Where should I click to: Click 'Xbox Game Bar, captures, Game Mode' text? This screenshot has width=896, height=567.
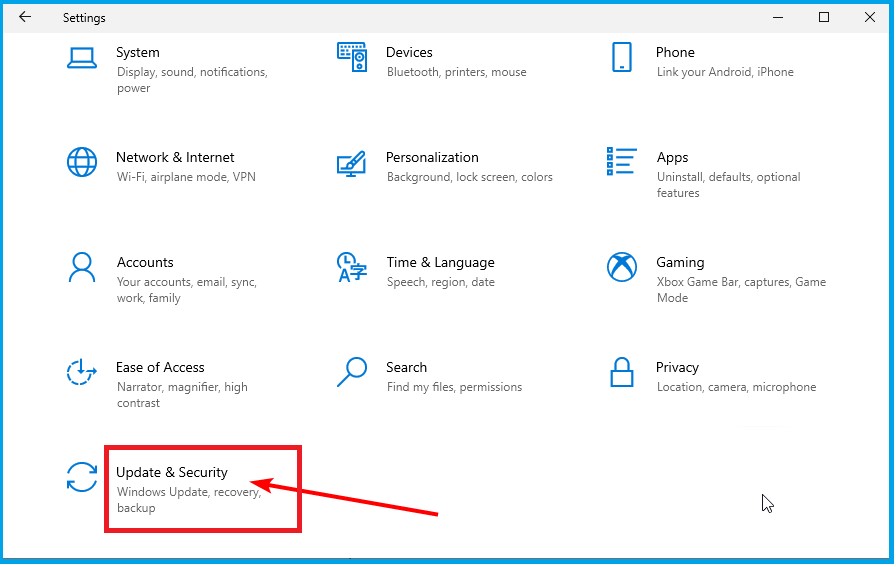point(741,290)
